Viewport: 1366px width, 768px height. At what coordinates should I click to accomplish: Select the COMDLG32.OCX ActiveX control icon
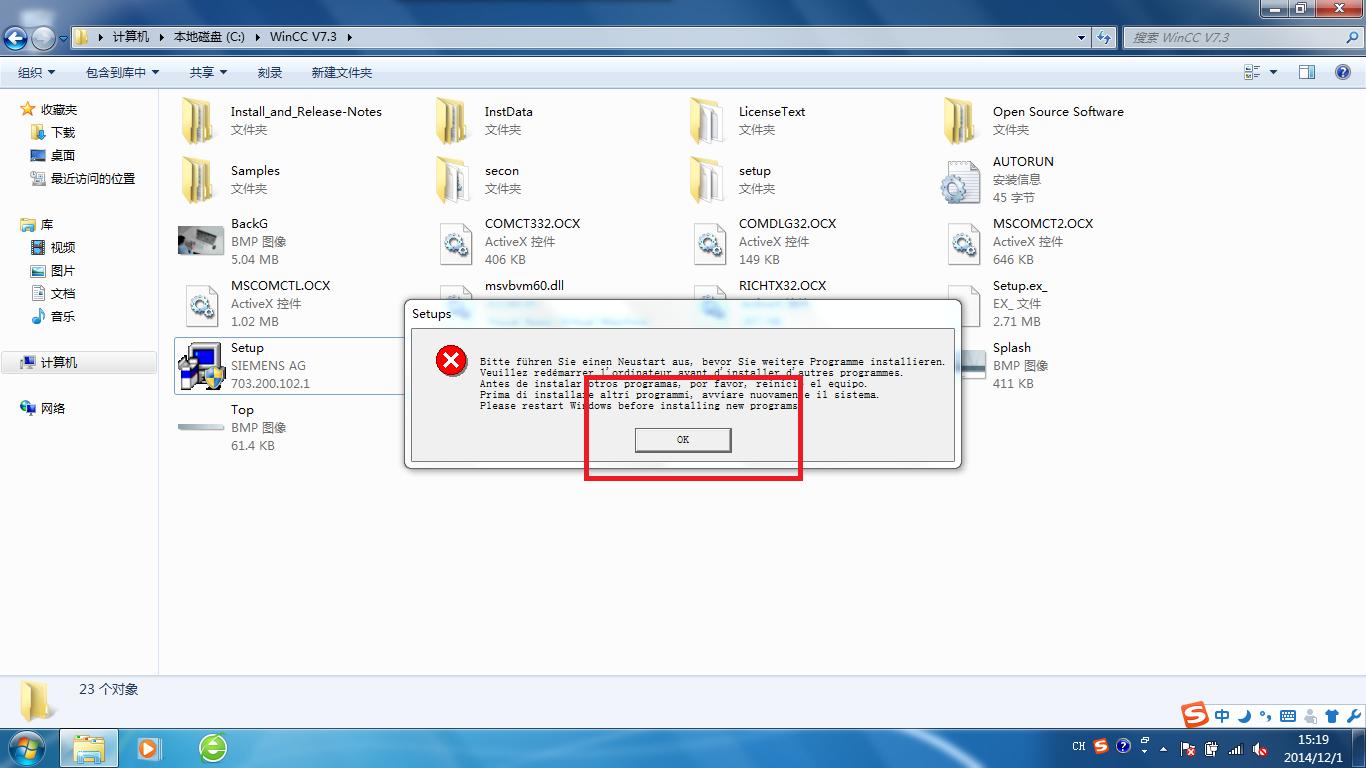click(710, 242)
